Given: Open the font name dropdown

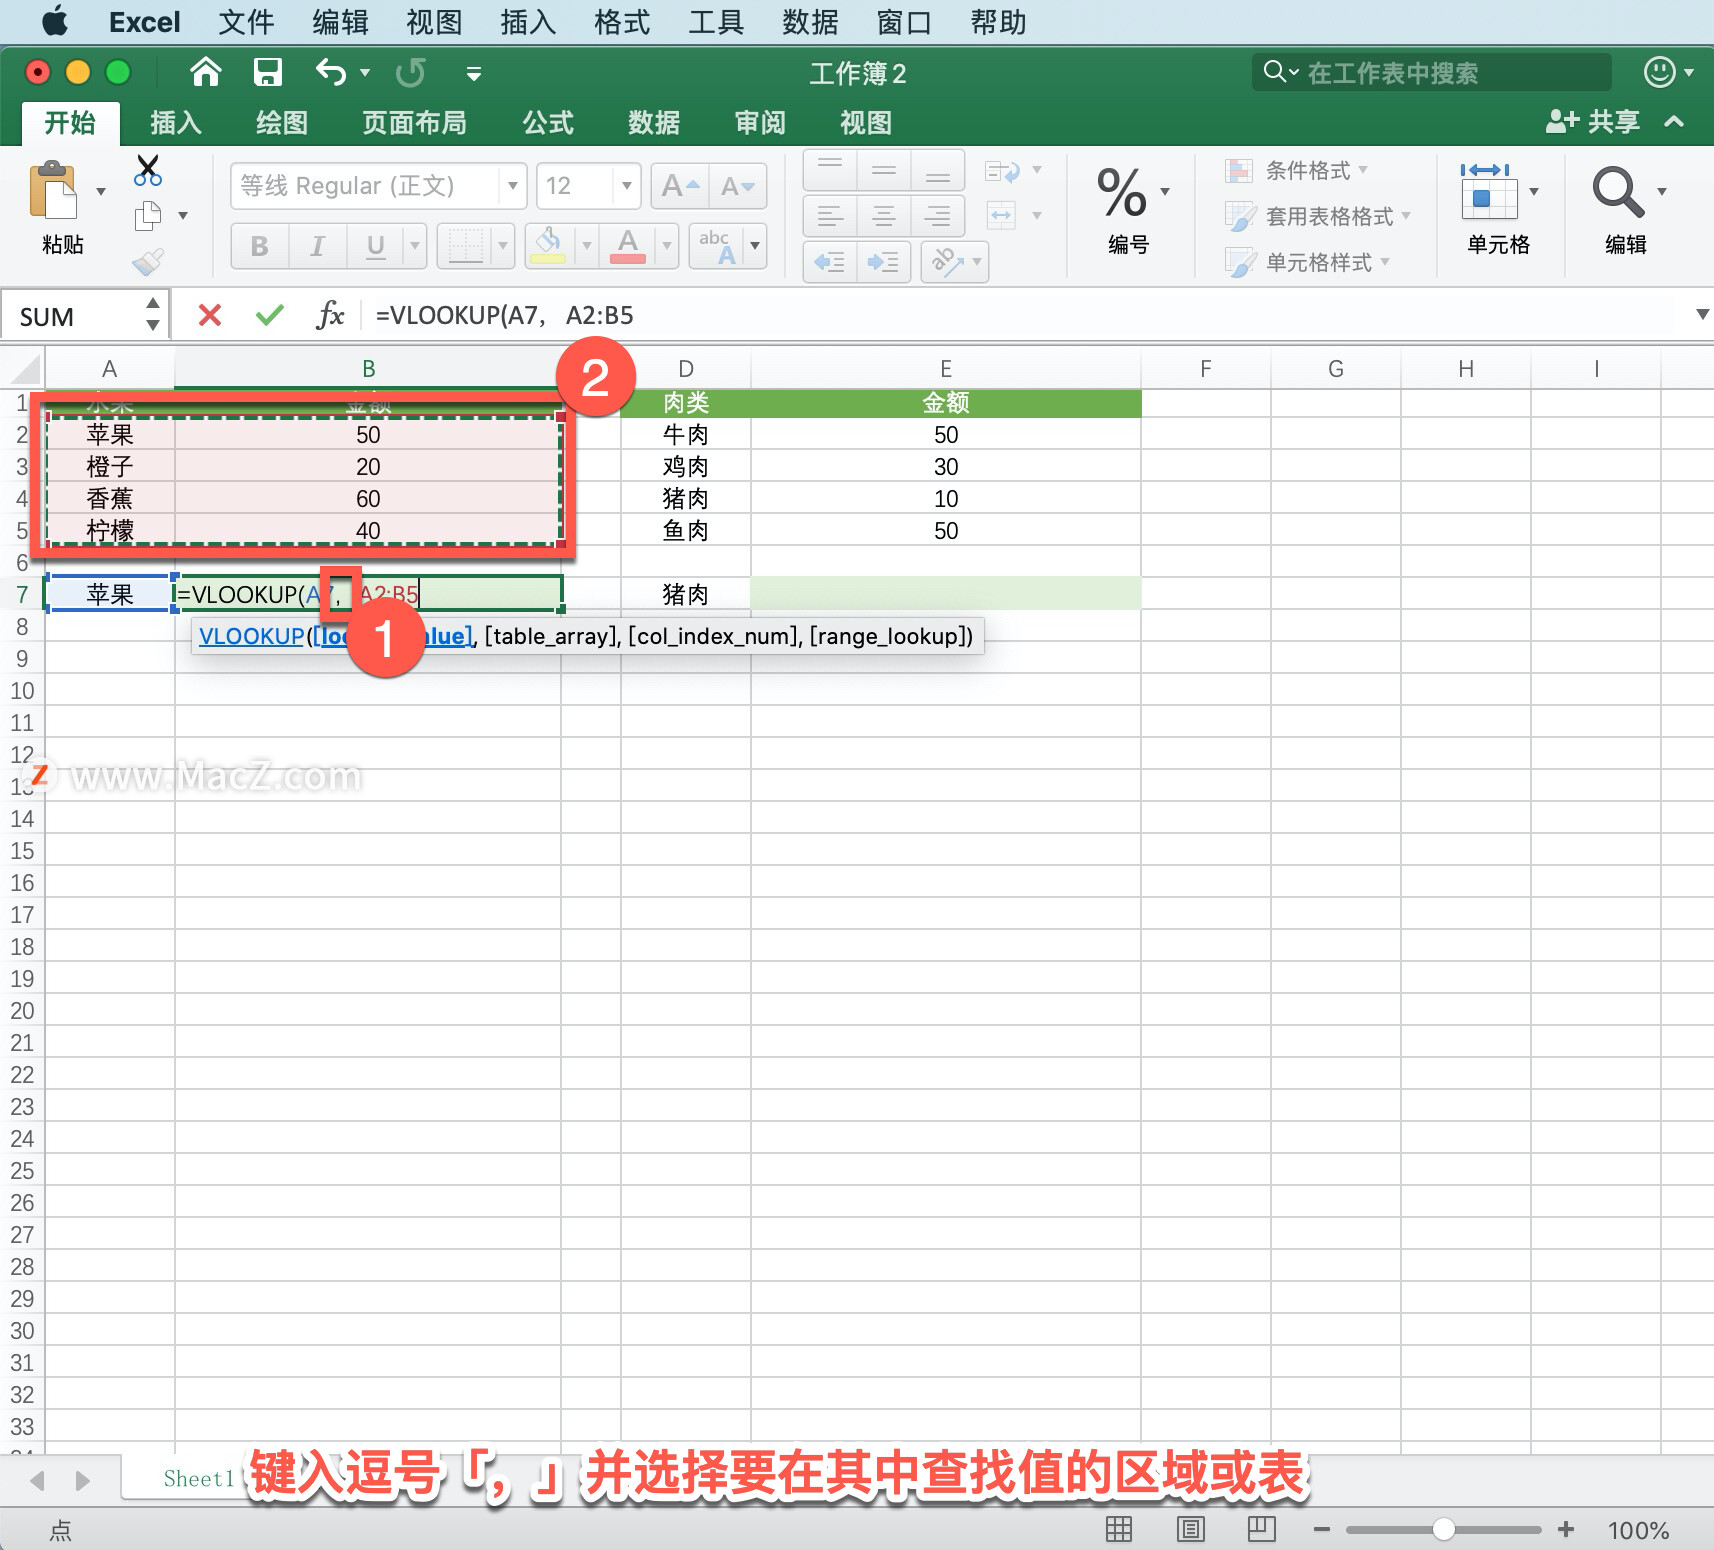Looking at the screenshot, I should pos(513,186).
